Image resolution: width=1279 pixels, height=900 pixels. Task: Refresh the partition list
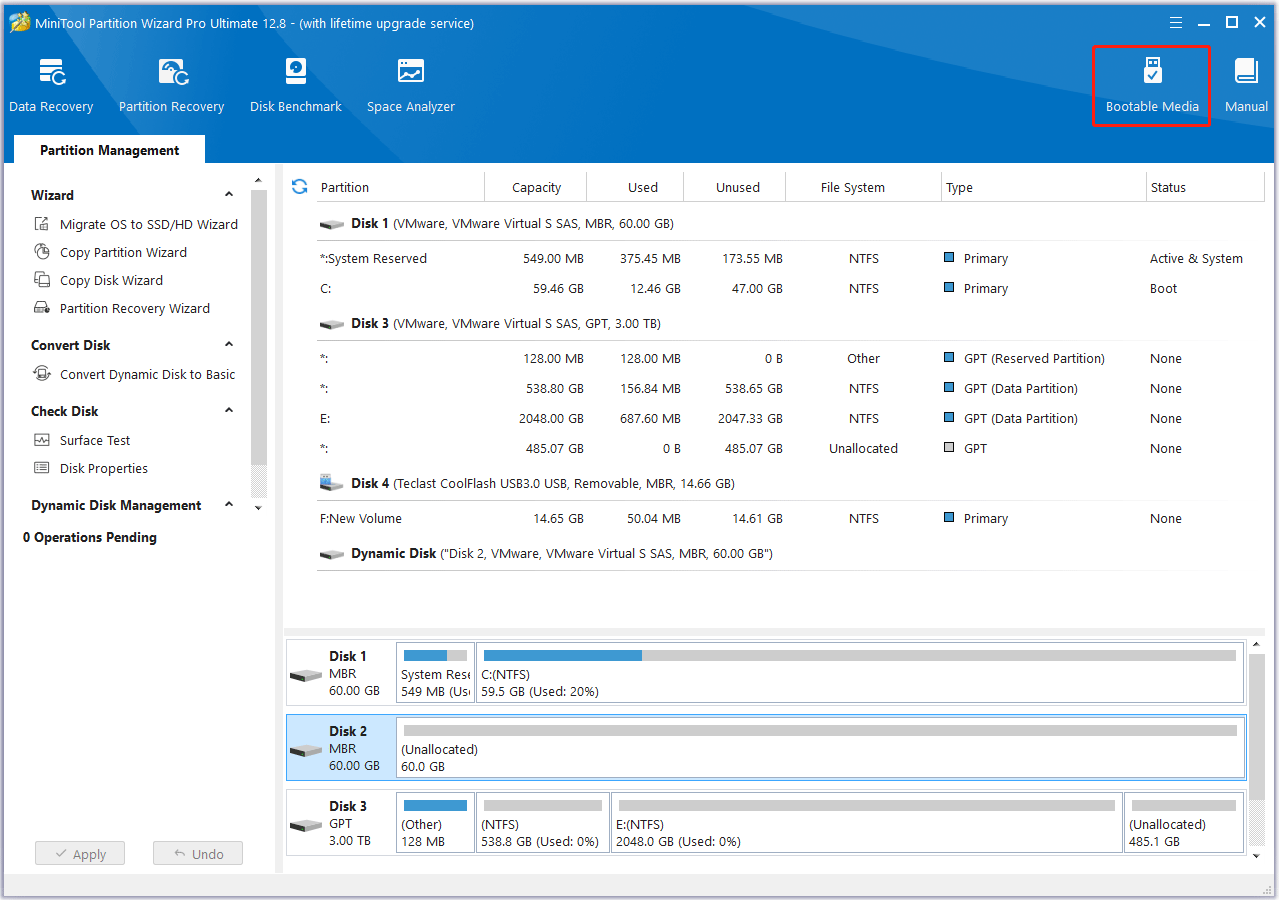(x=299, y=187)
